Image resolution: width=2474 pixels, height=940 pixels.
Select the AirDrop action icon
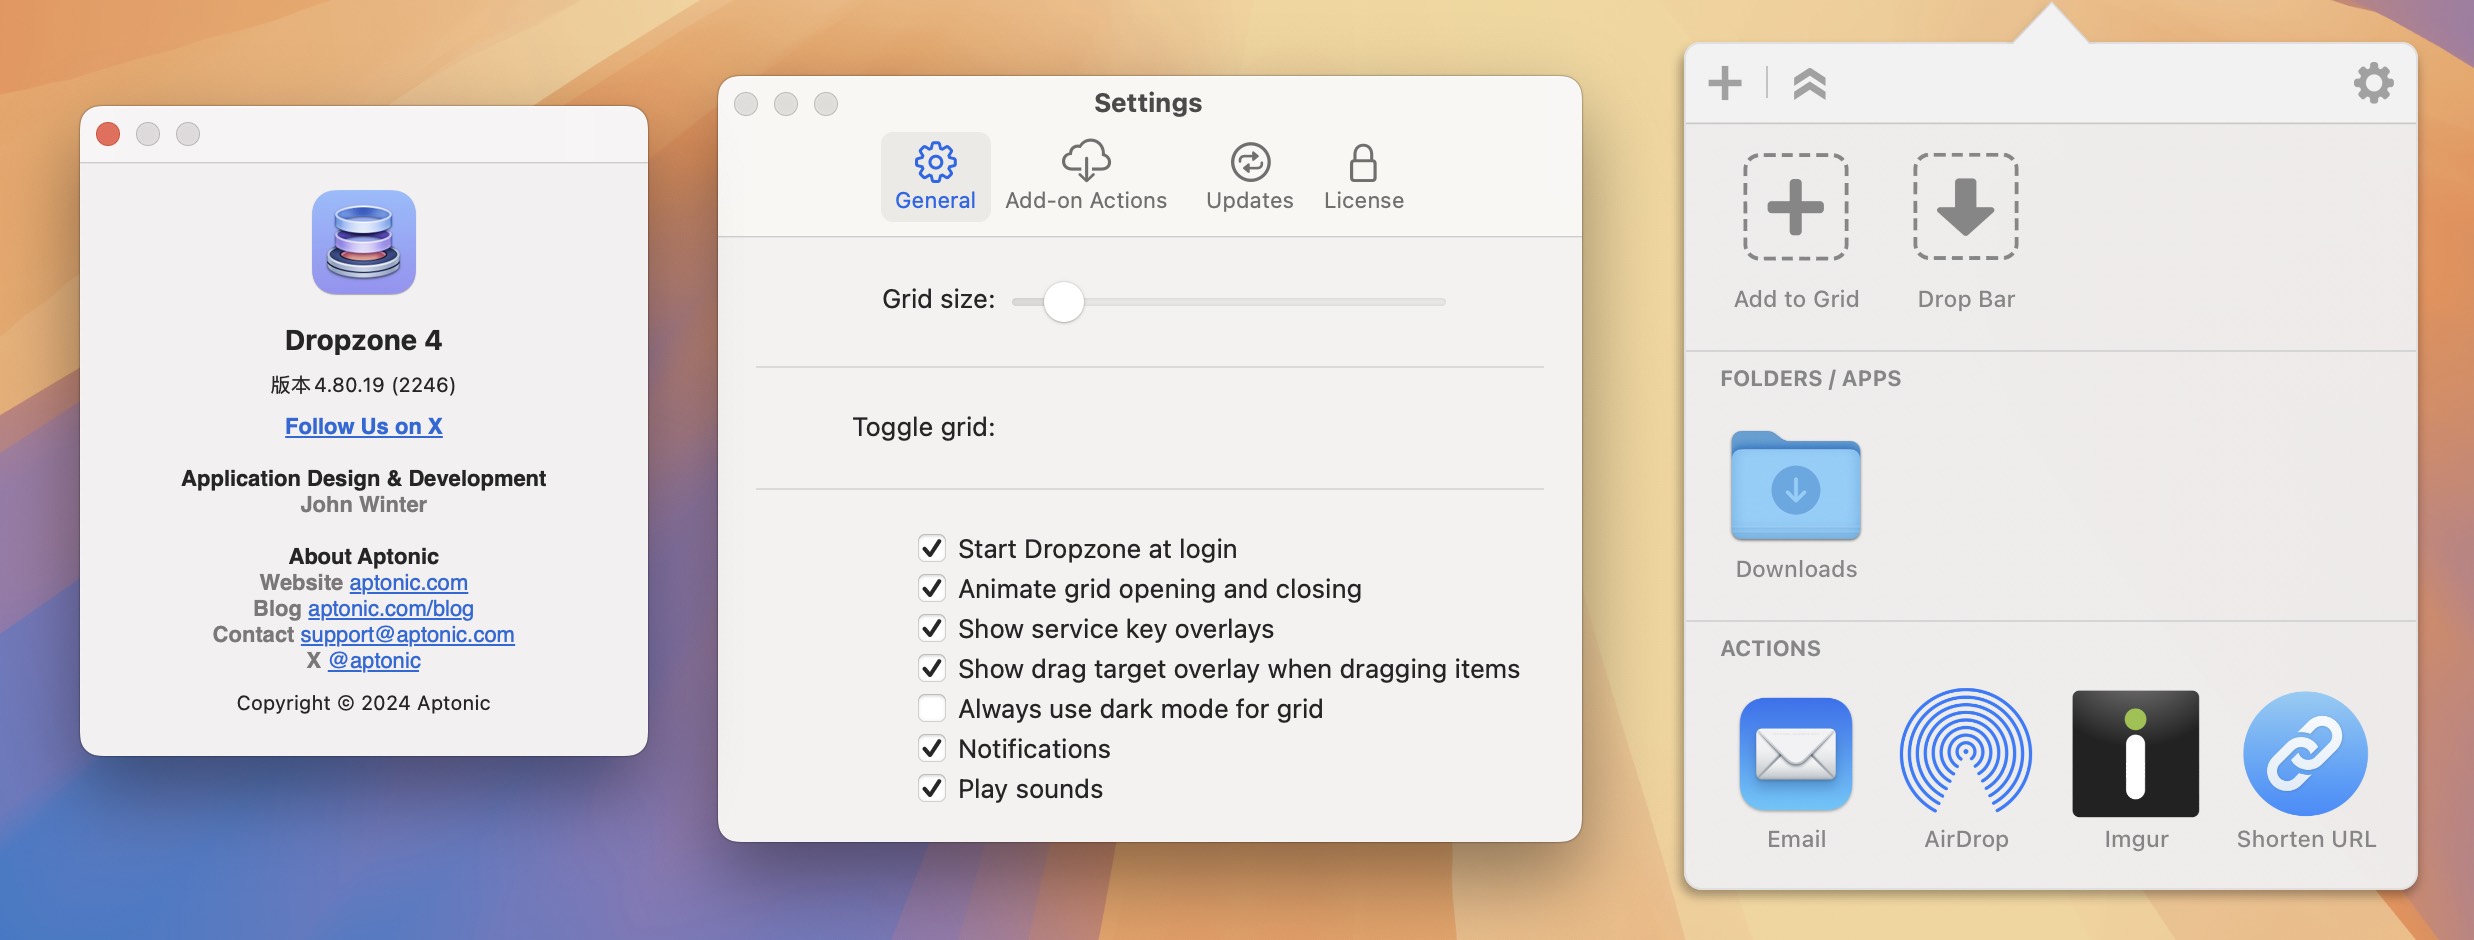pos(1966,752)
